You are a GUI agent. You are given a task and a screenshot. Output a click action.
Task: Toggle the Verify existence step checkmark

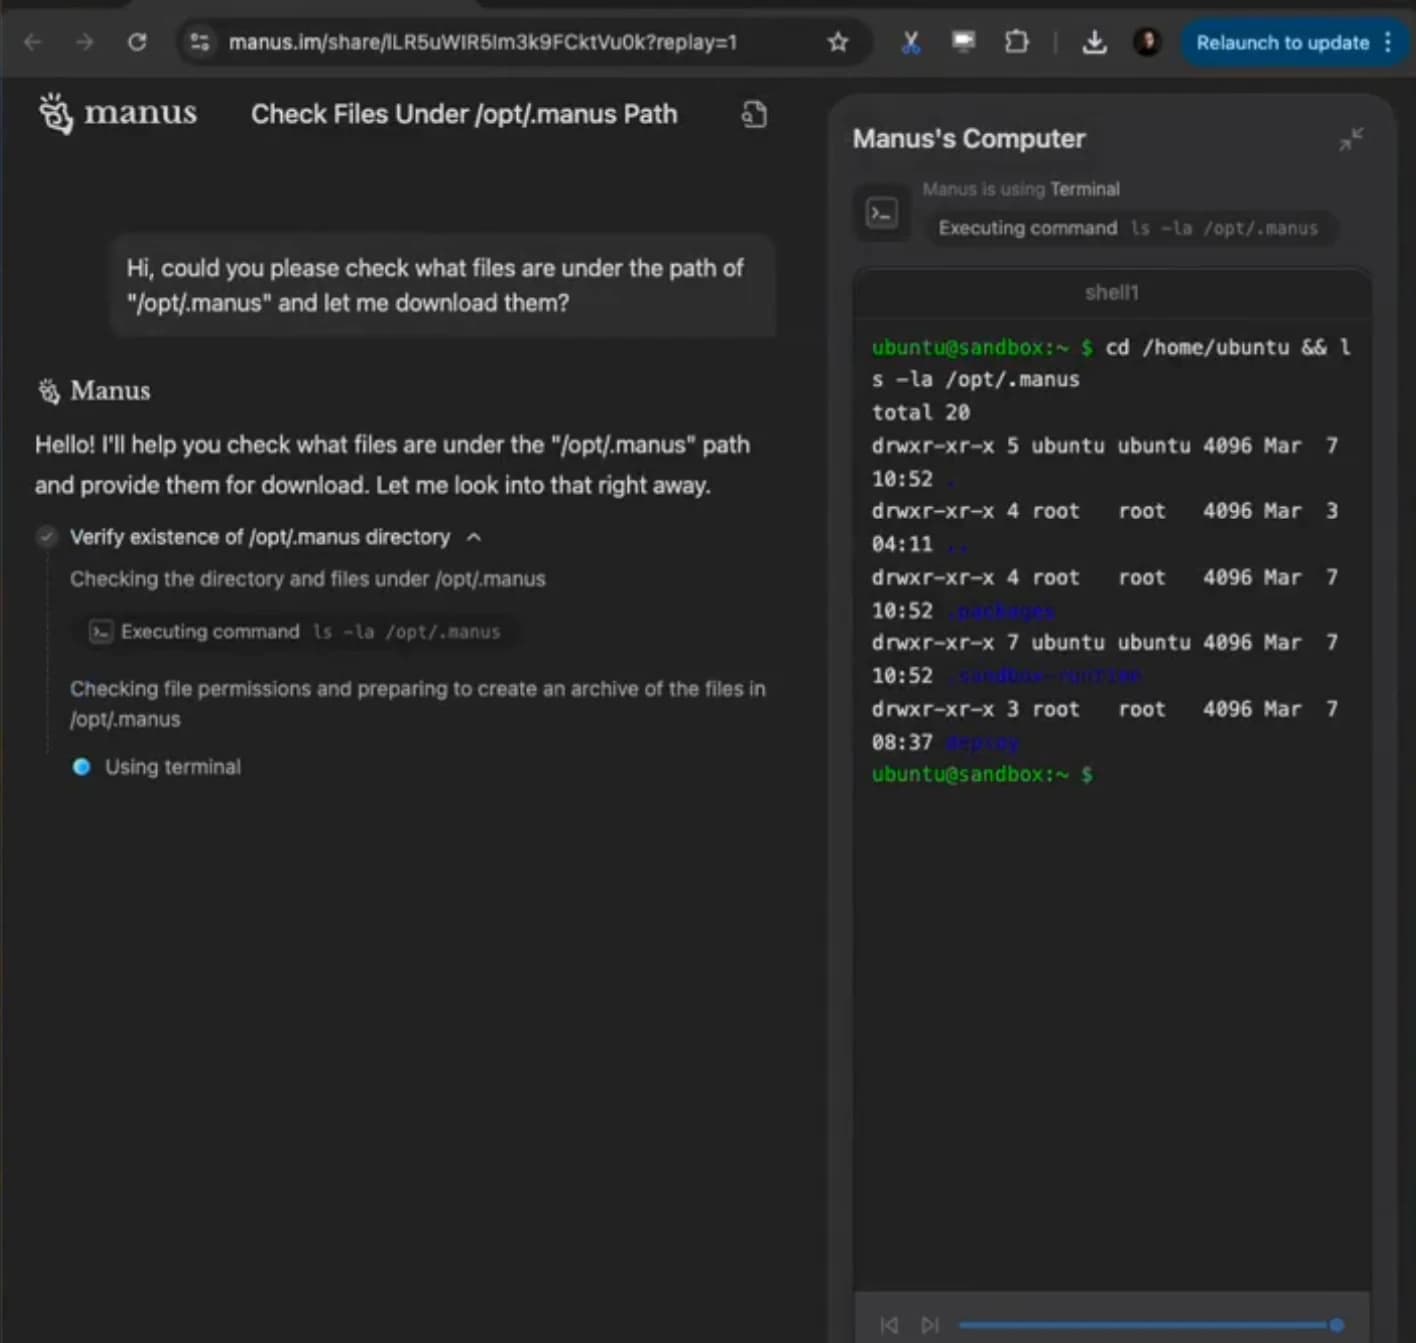46,537
